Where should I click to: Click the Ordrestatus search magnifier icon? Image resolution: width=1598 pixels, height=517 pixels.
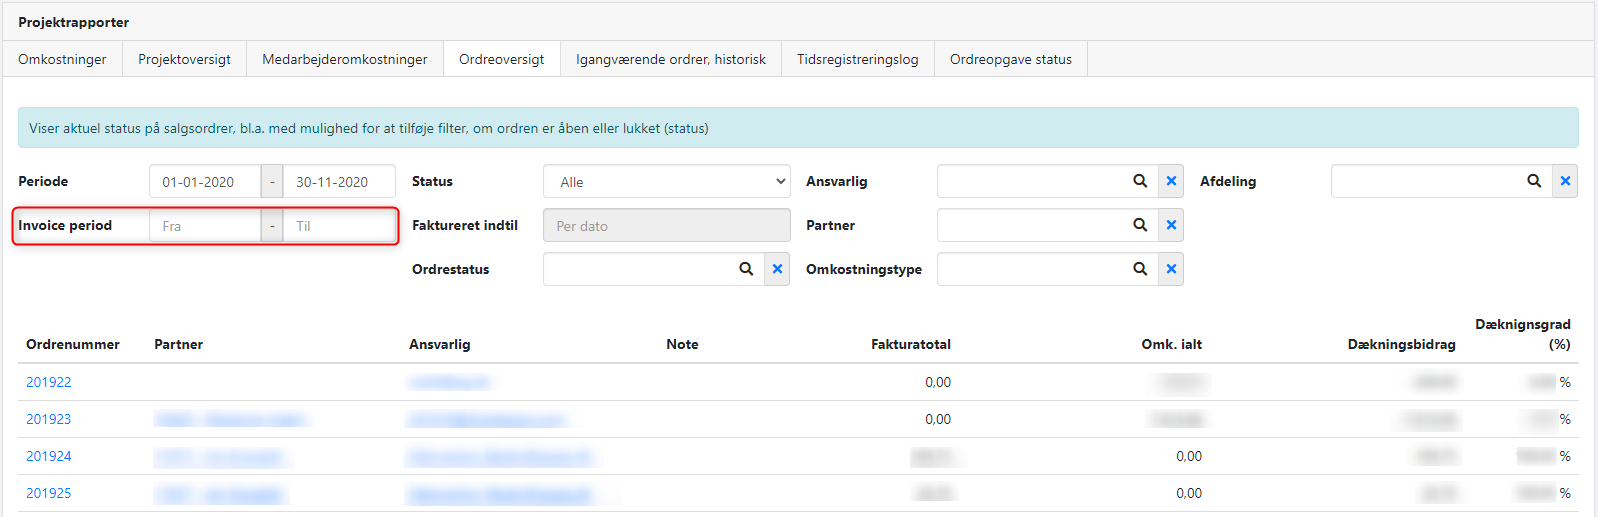tap(745, 269)
